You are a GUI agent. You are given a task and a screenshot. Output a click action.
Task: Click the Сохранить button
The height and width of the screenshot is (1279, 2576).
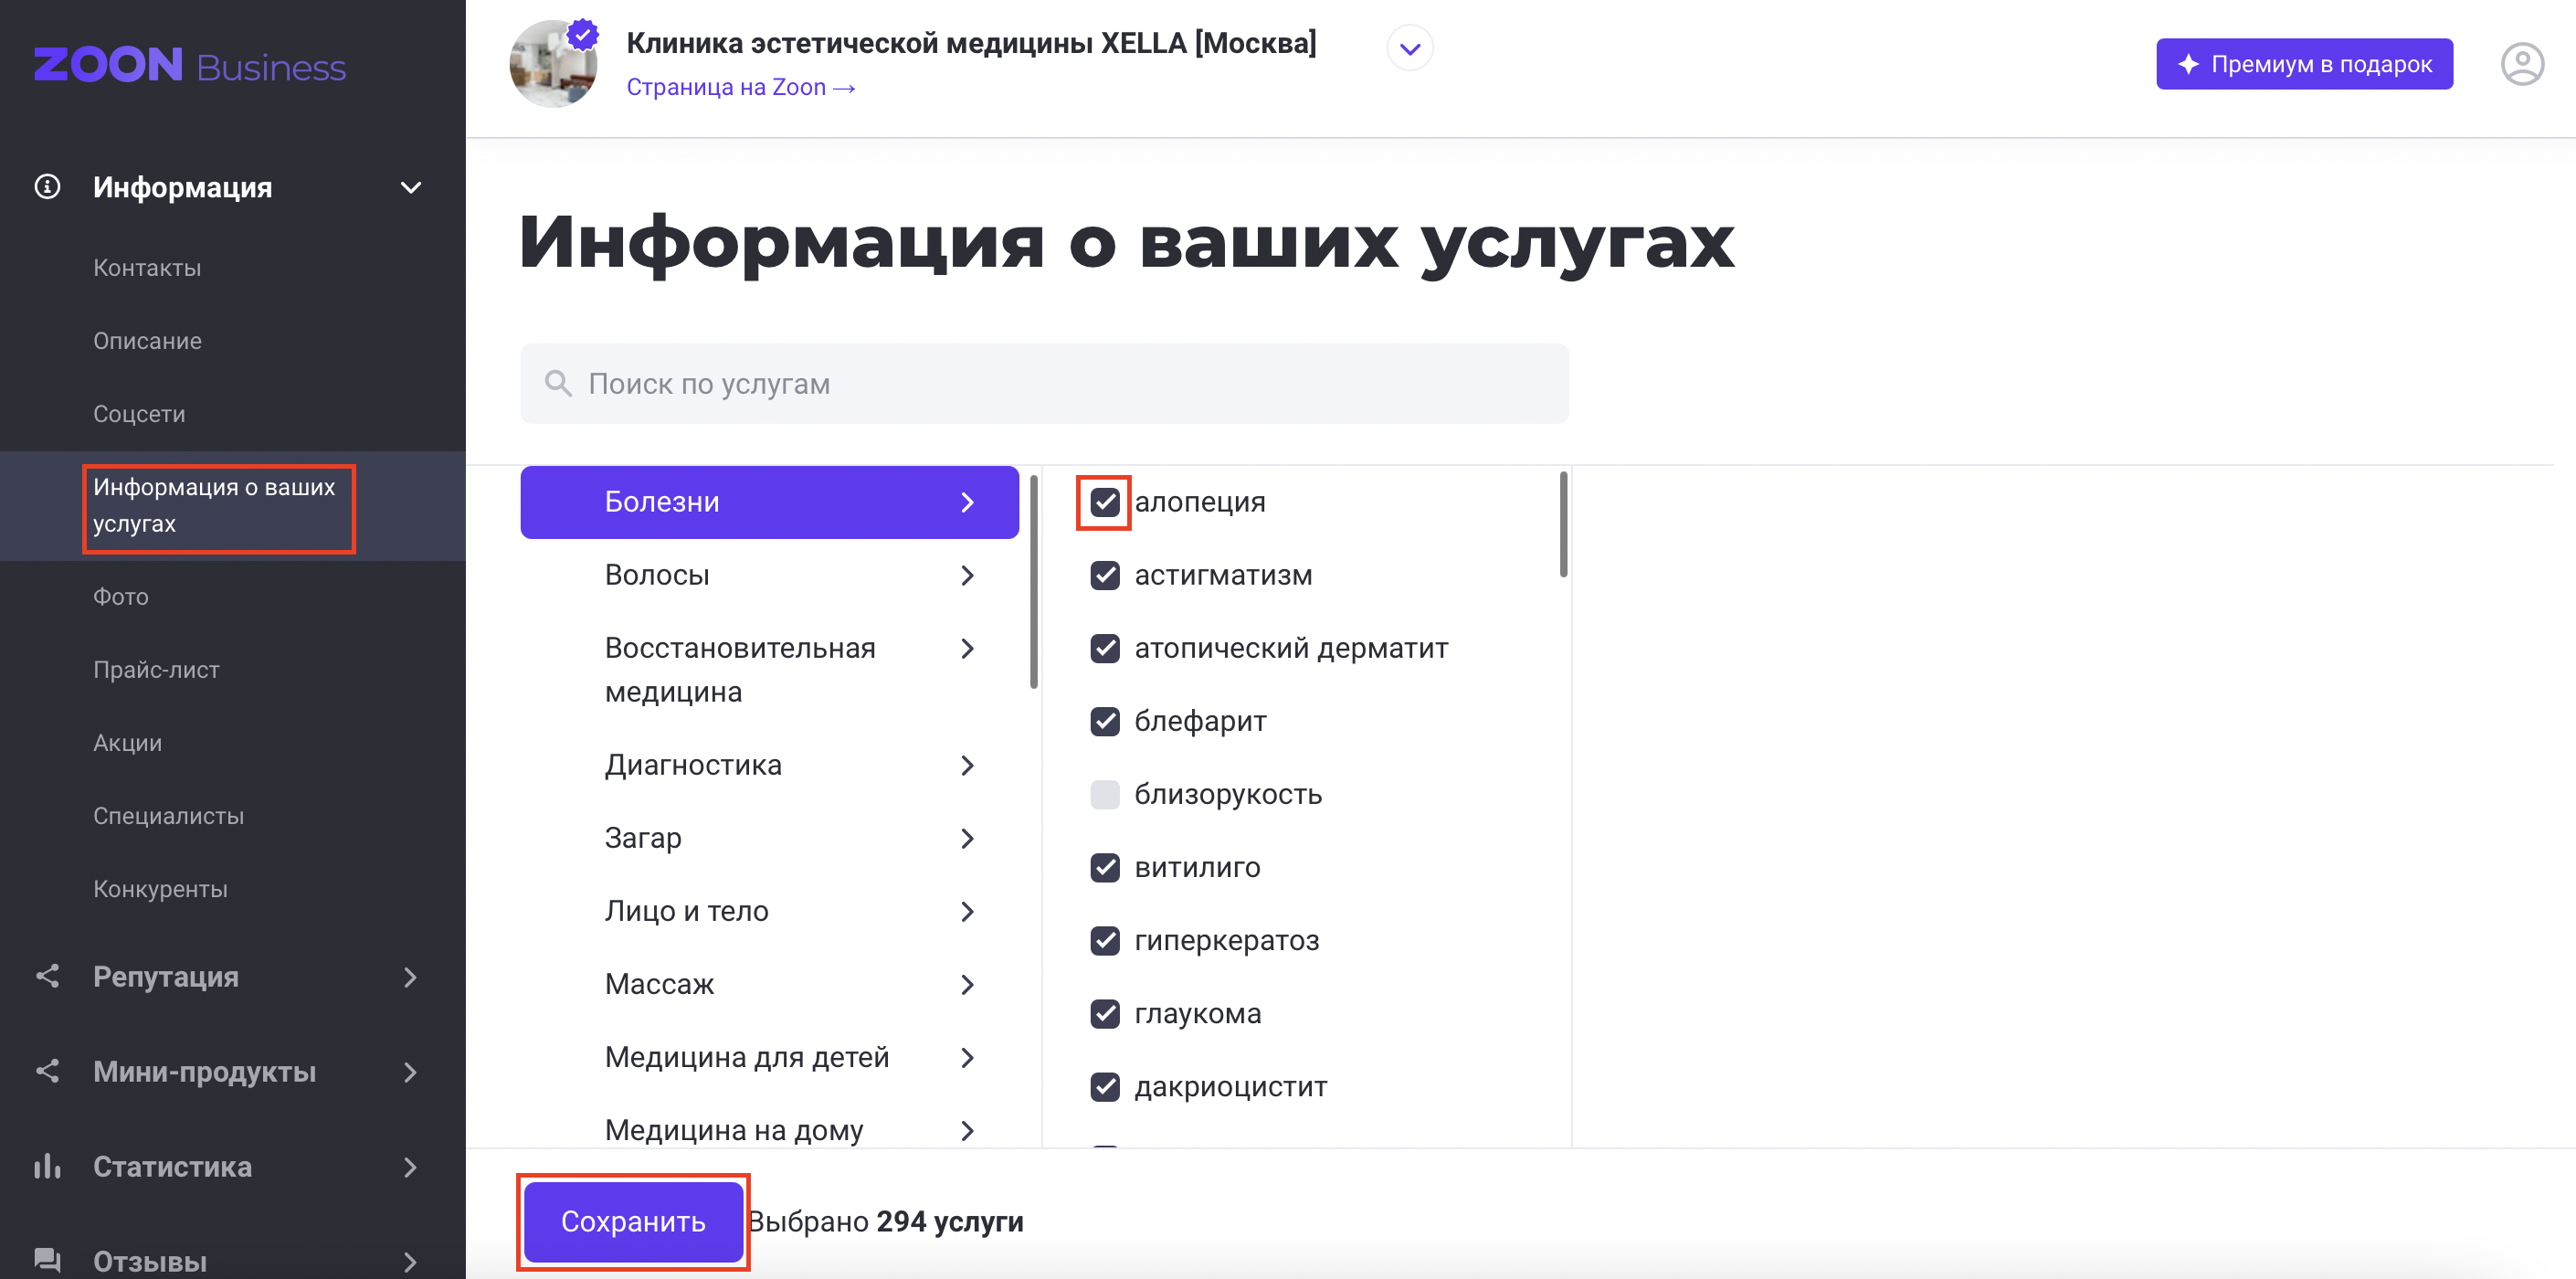[x=633, y=1221]
